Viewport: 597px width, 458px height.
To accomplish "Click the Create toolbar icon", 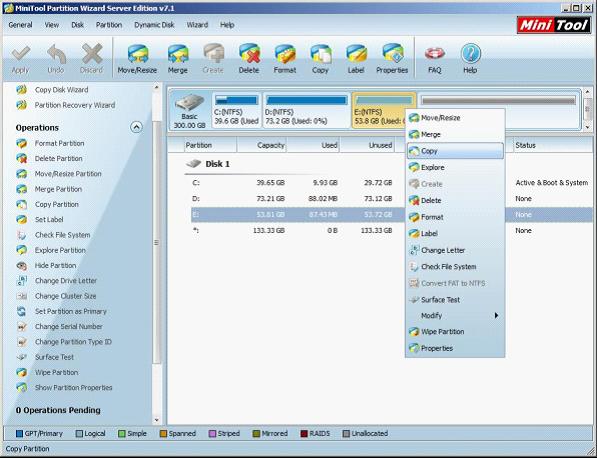I will pyautogui.click(x=213, y=59).
